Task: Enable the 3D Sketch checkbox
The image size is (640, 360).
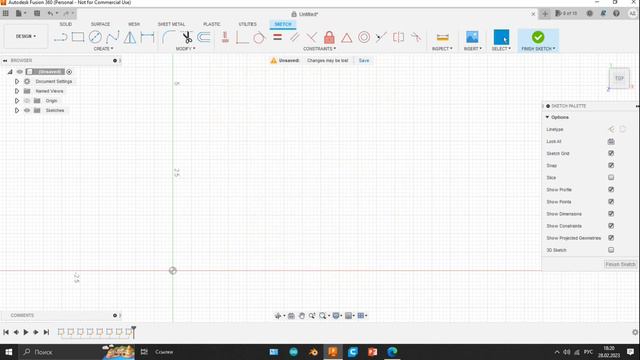Action: pos(611,250)
